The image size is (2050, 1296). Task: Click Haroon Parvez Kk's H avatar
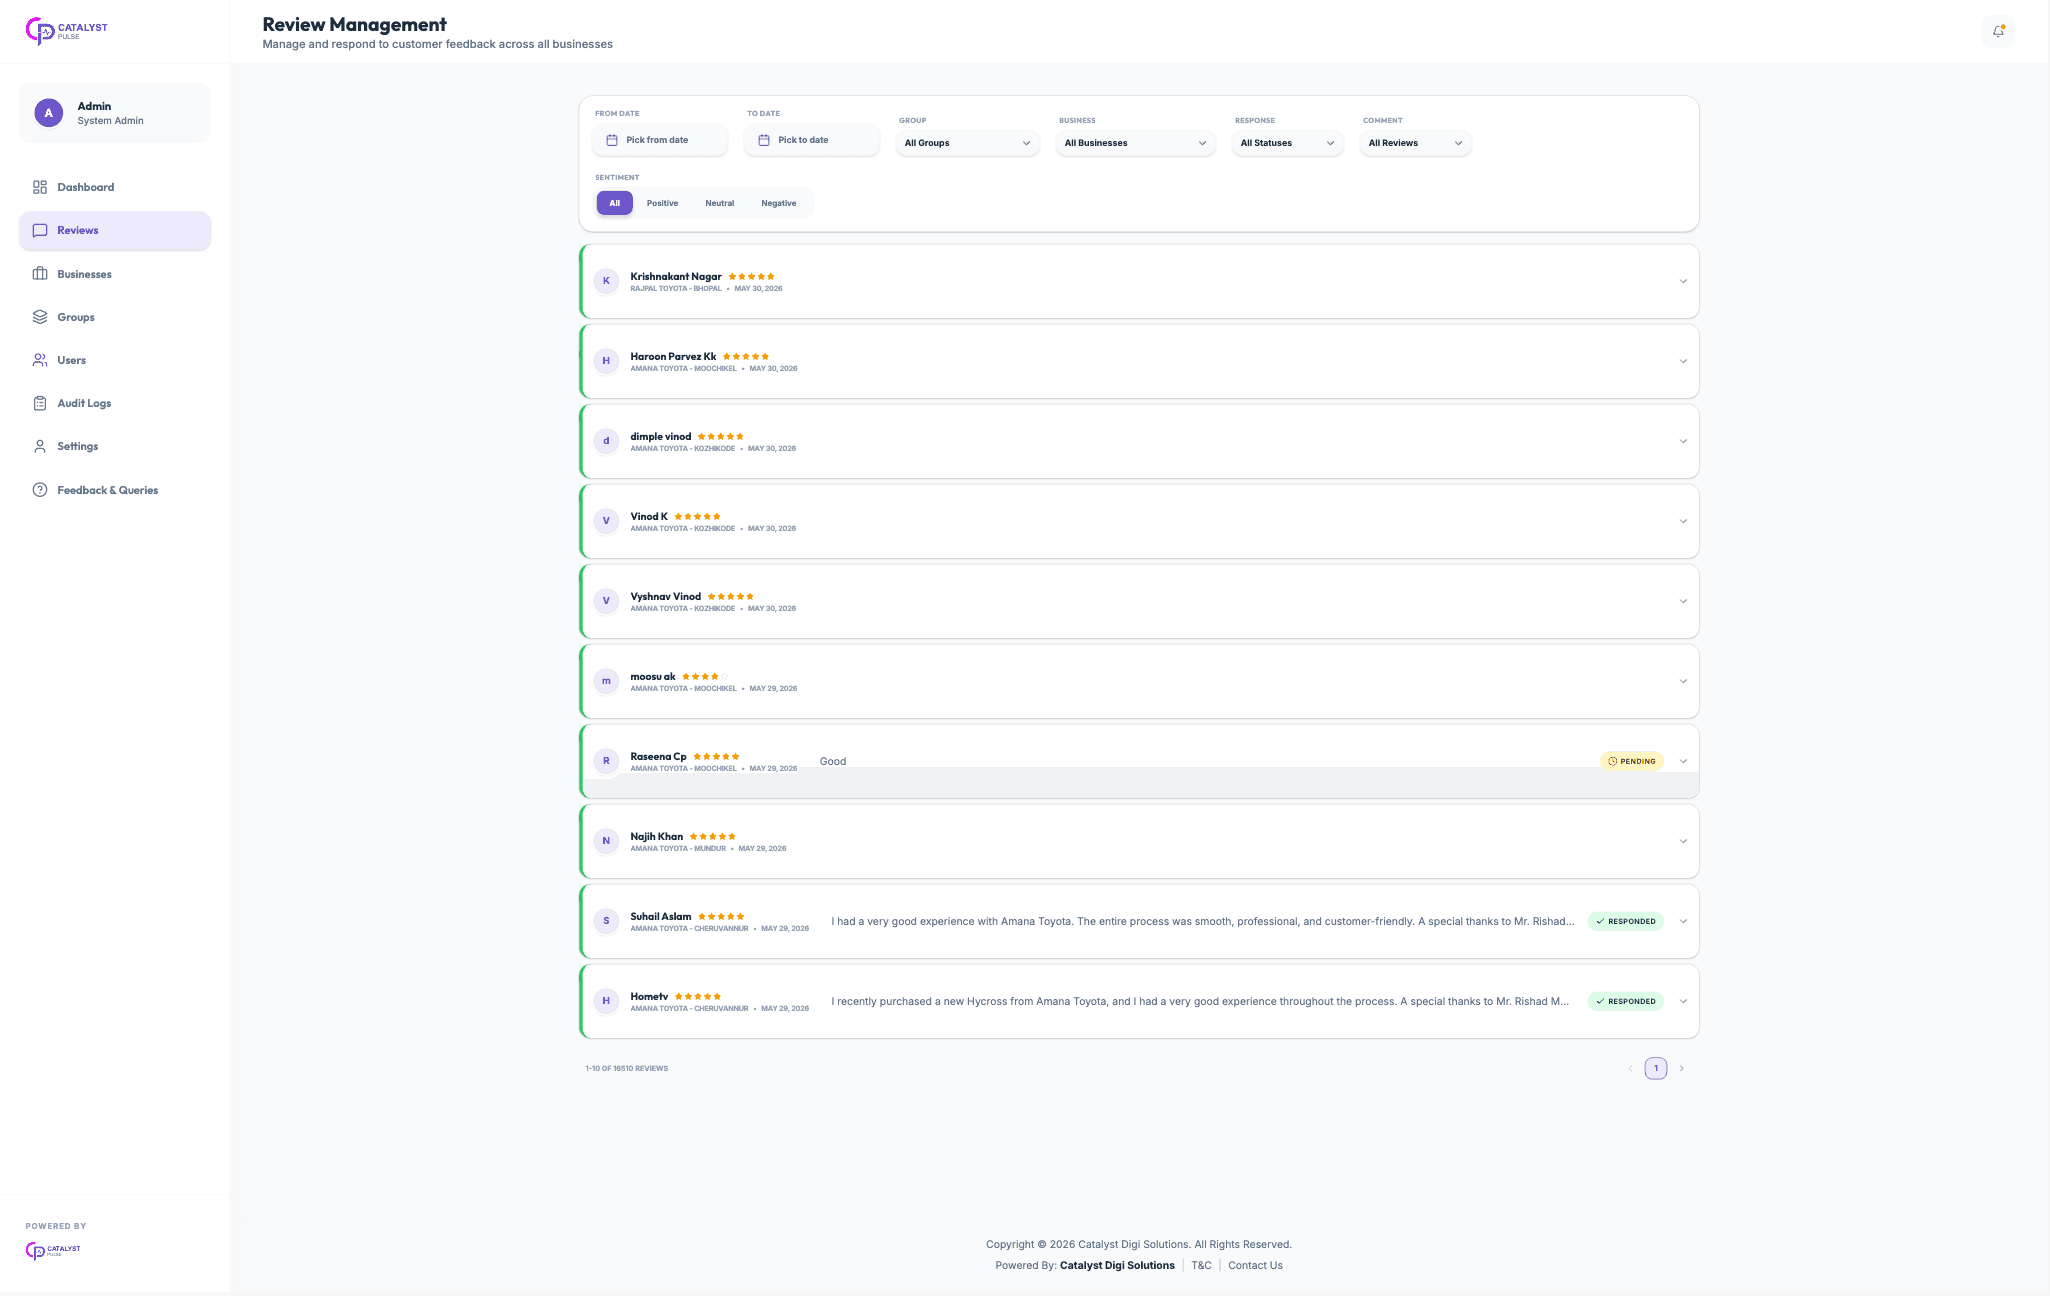606,361
